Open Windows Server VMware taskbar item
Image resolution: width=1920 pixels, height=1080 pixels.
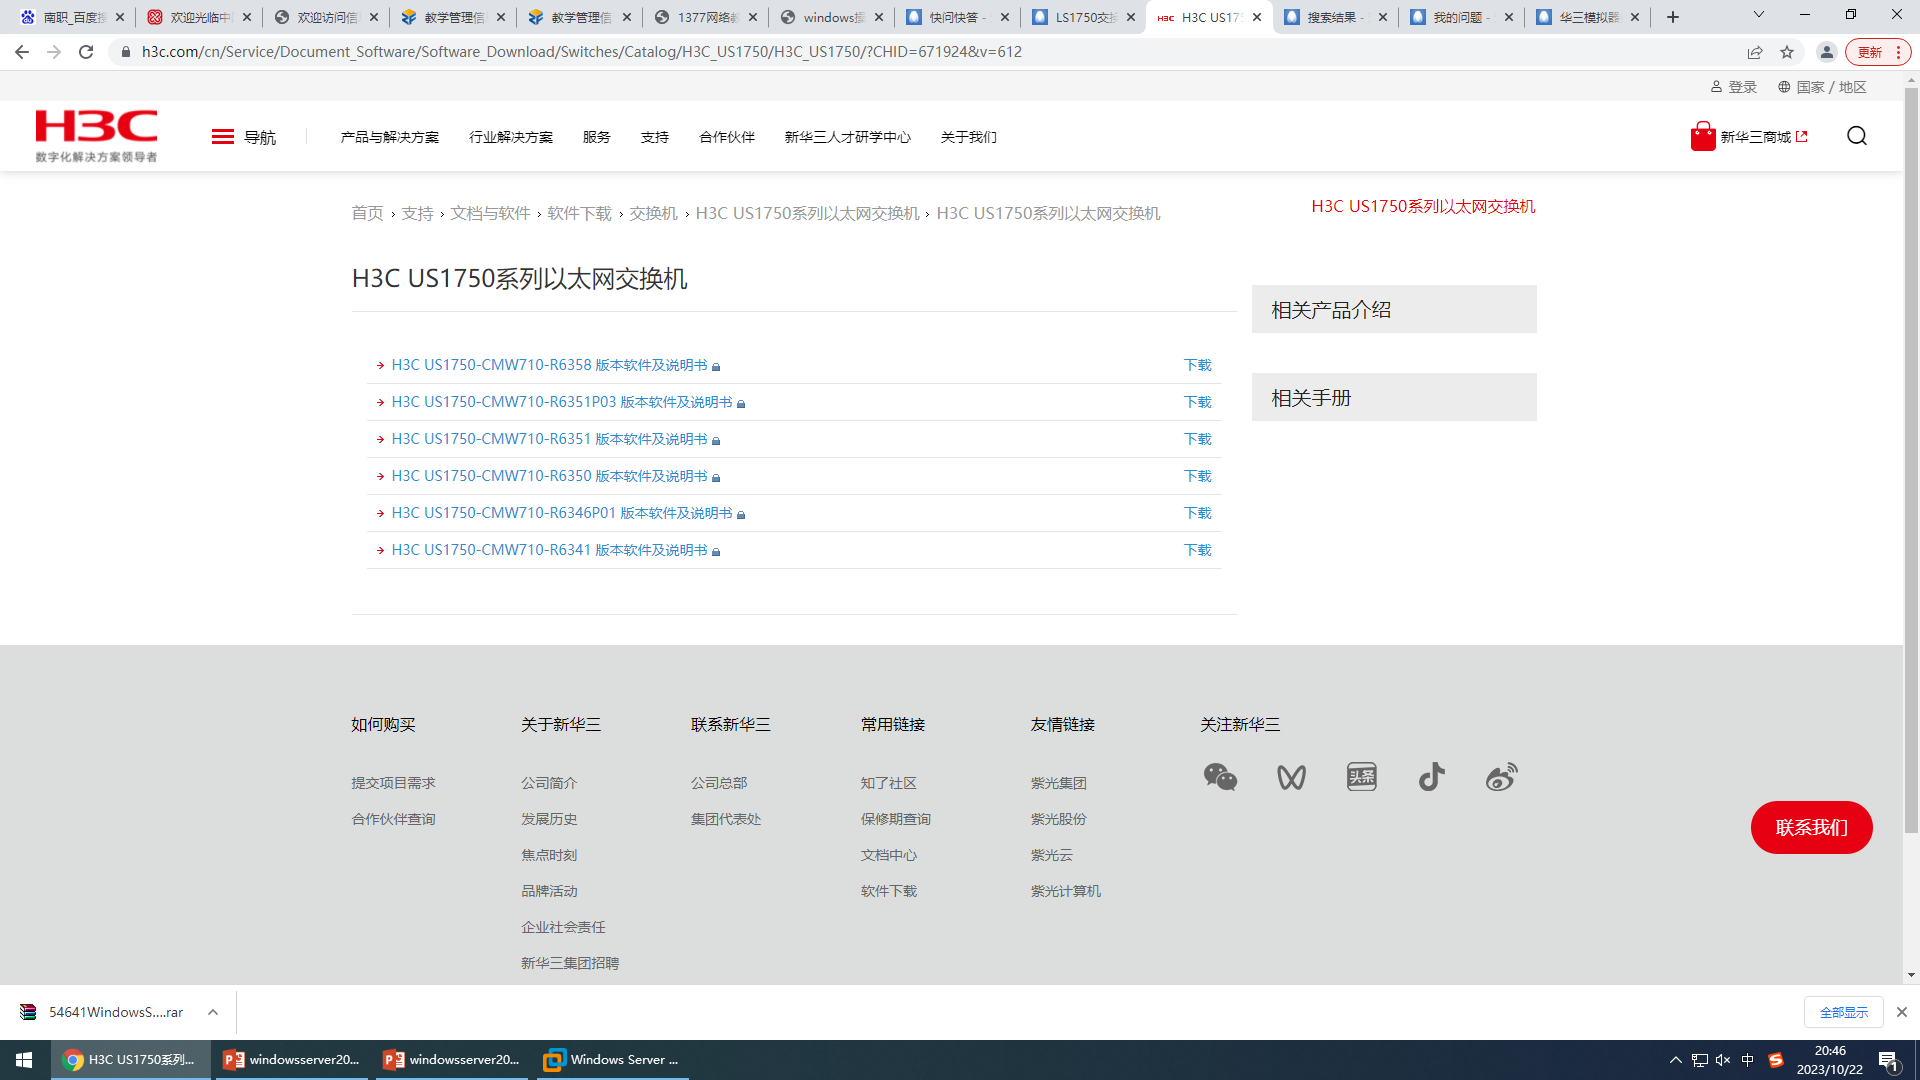612,1060
